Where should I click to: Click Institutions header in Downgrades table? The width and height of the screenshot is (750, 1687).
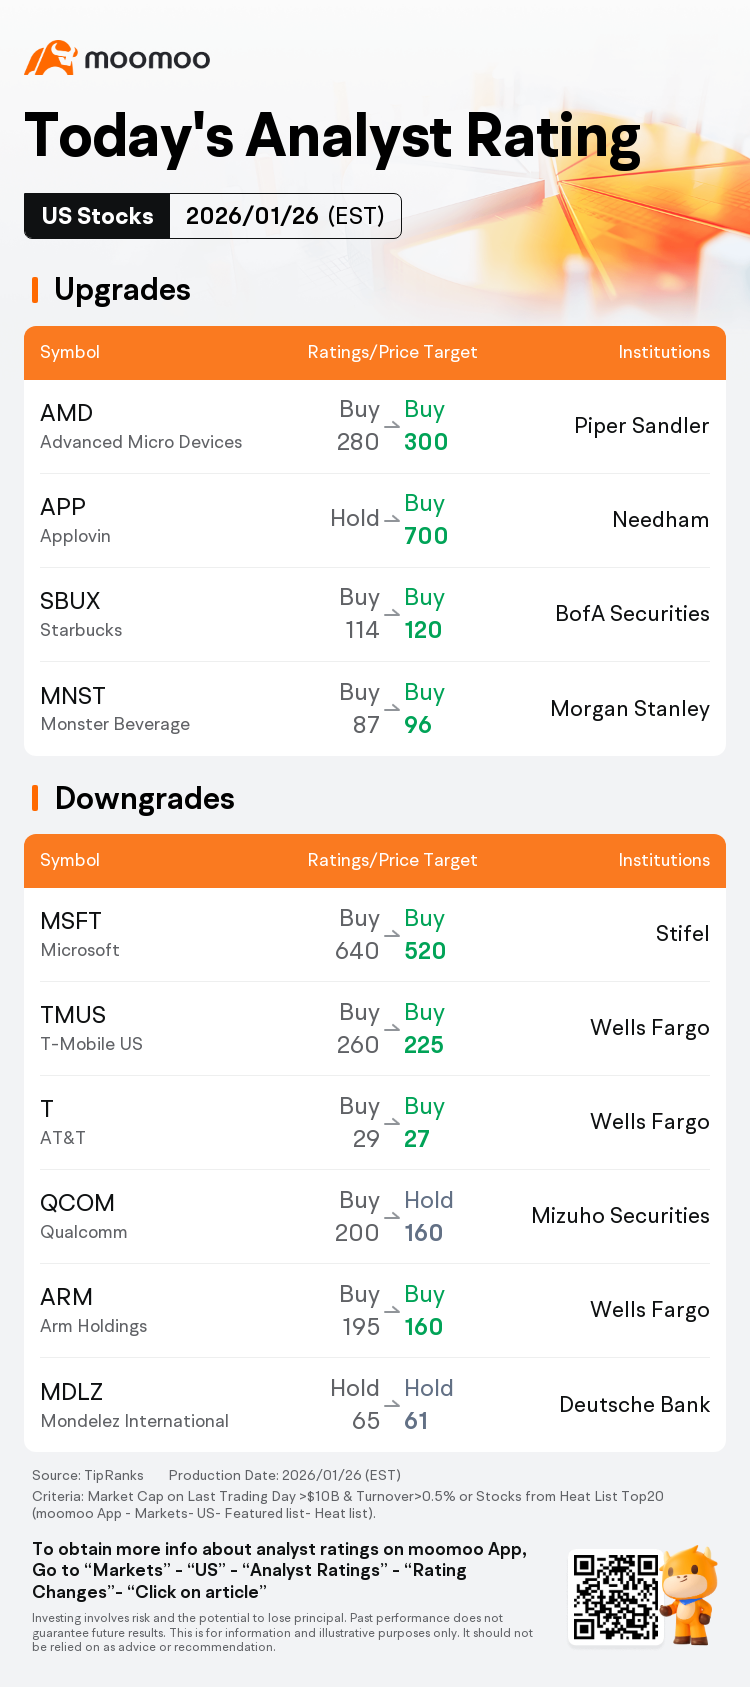tap(664, 860)
